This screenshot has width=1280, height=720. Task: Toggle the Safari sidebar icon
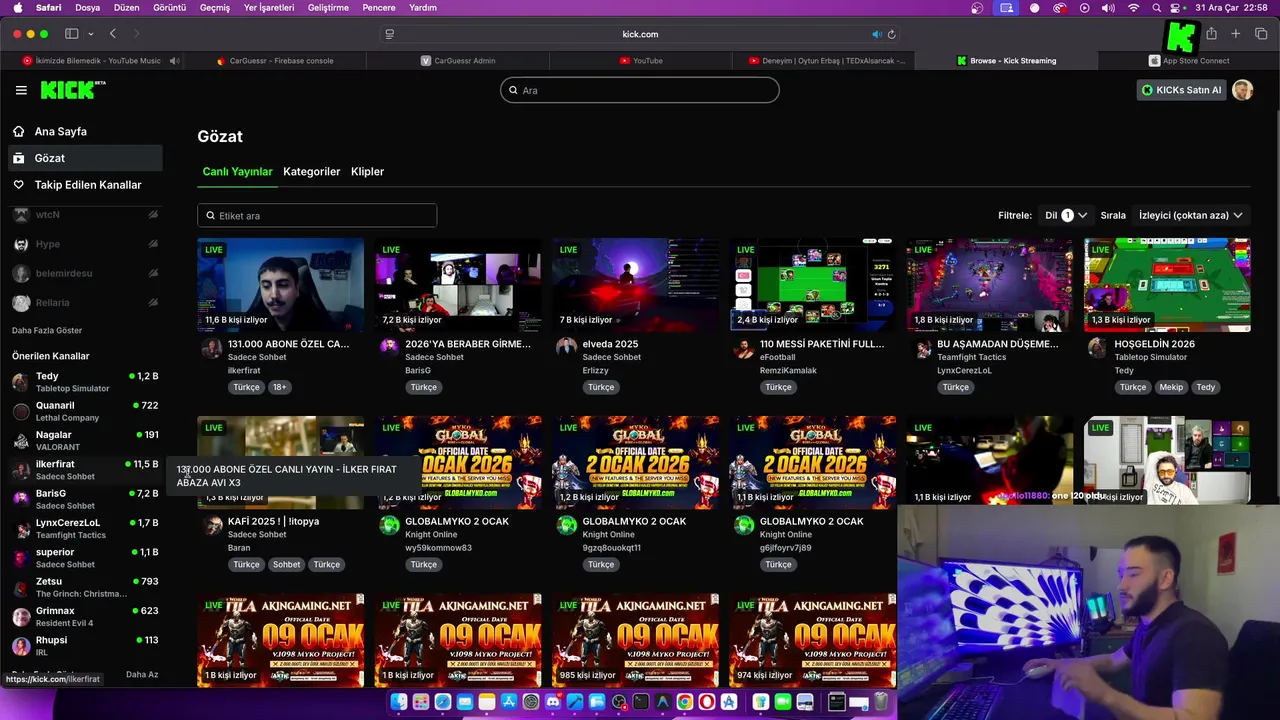(x=72, y=34)
